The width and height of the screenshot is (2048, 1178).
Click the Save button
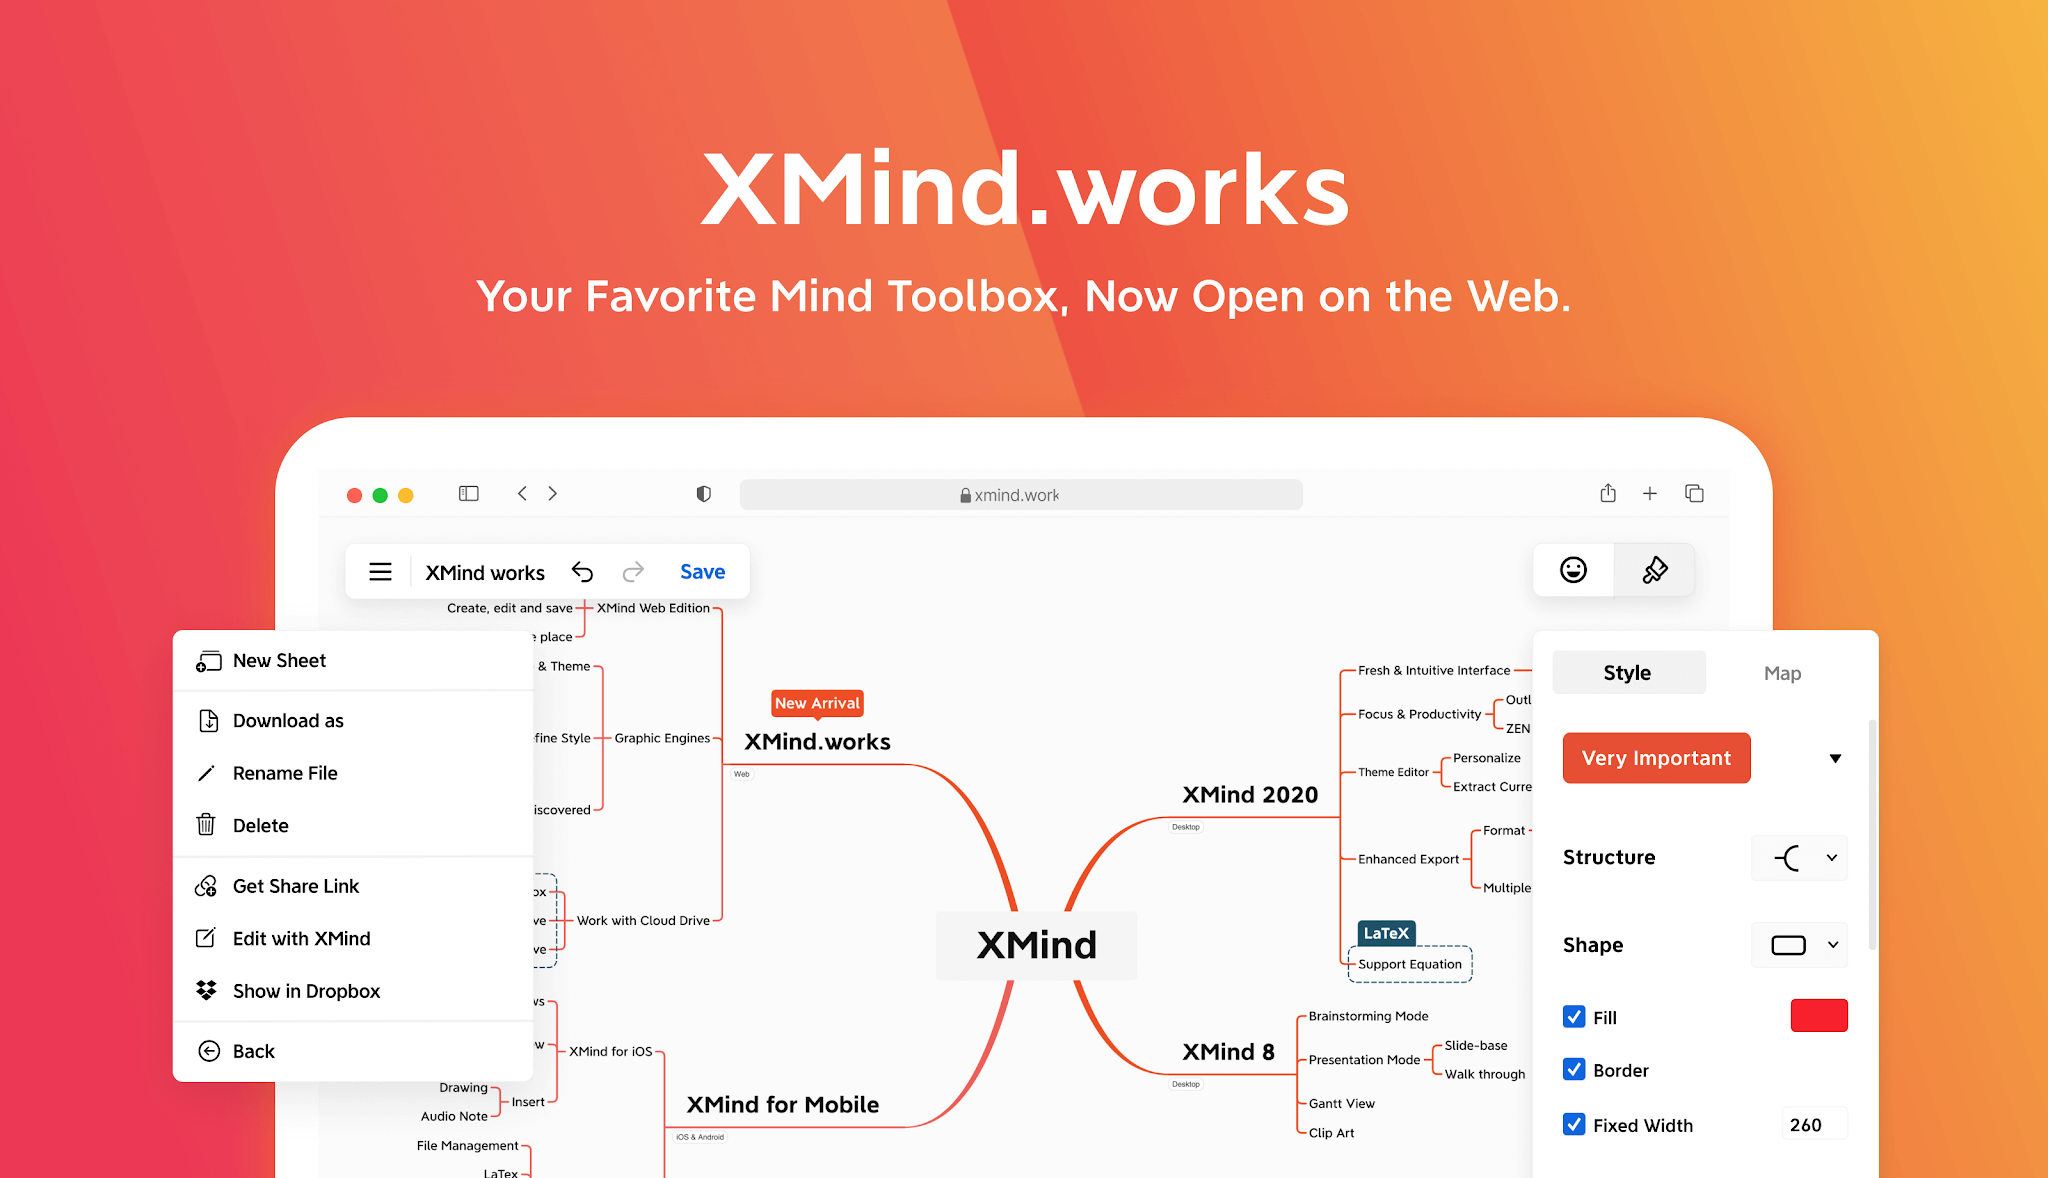coord(703,570)
